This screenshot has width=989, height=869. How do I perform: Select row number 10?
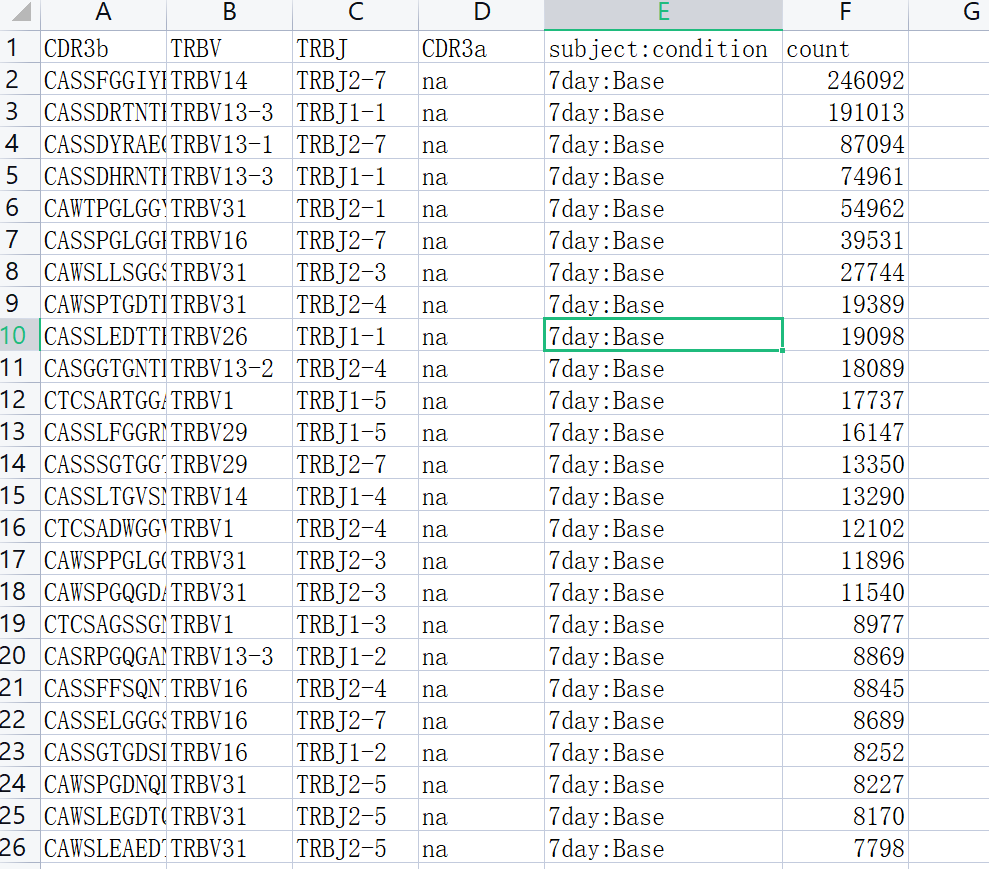point(18,336)
